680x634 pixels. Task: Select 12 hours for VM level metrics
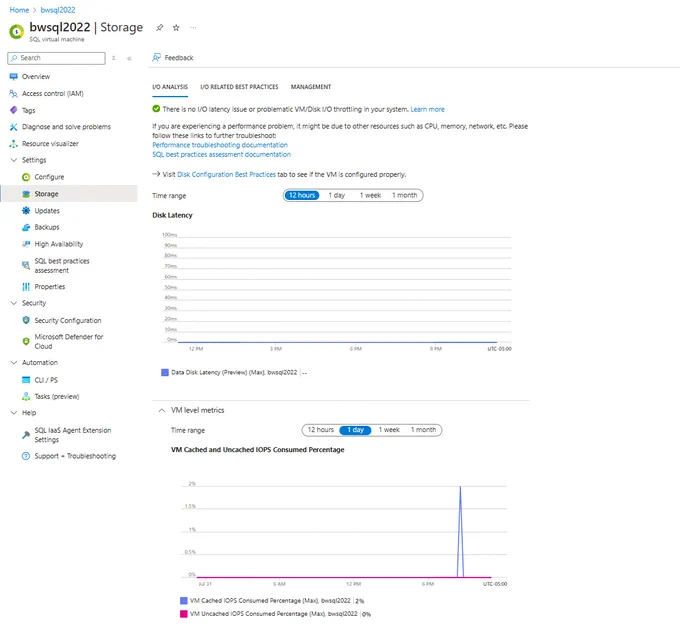(320, 430)
